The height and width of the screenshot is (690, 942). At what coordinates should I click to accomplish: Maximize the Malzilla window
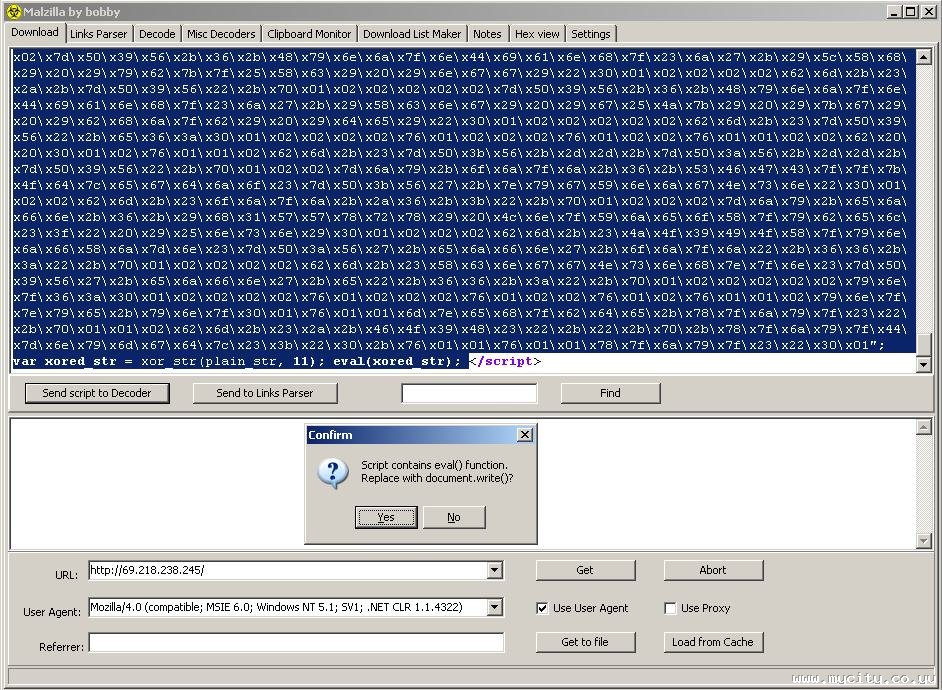point(911,11)
